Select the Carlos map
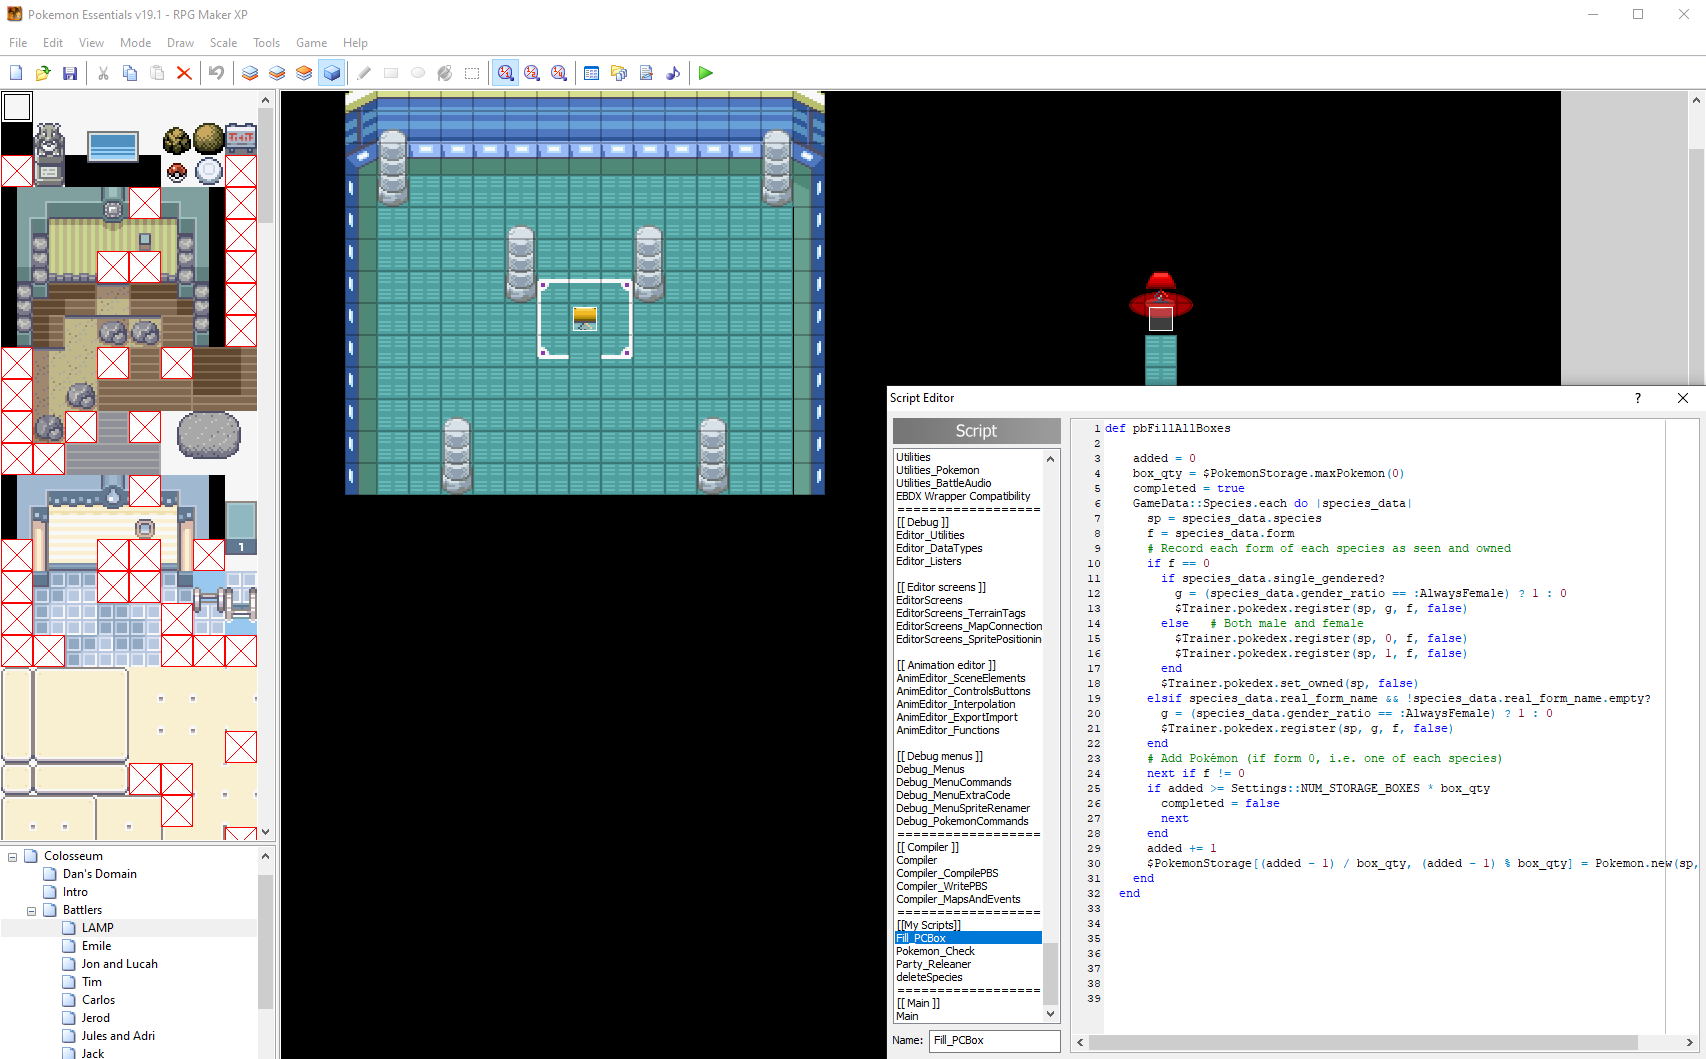Screen dimensions: 1706x1059 [x=98, y=1000]
